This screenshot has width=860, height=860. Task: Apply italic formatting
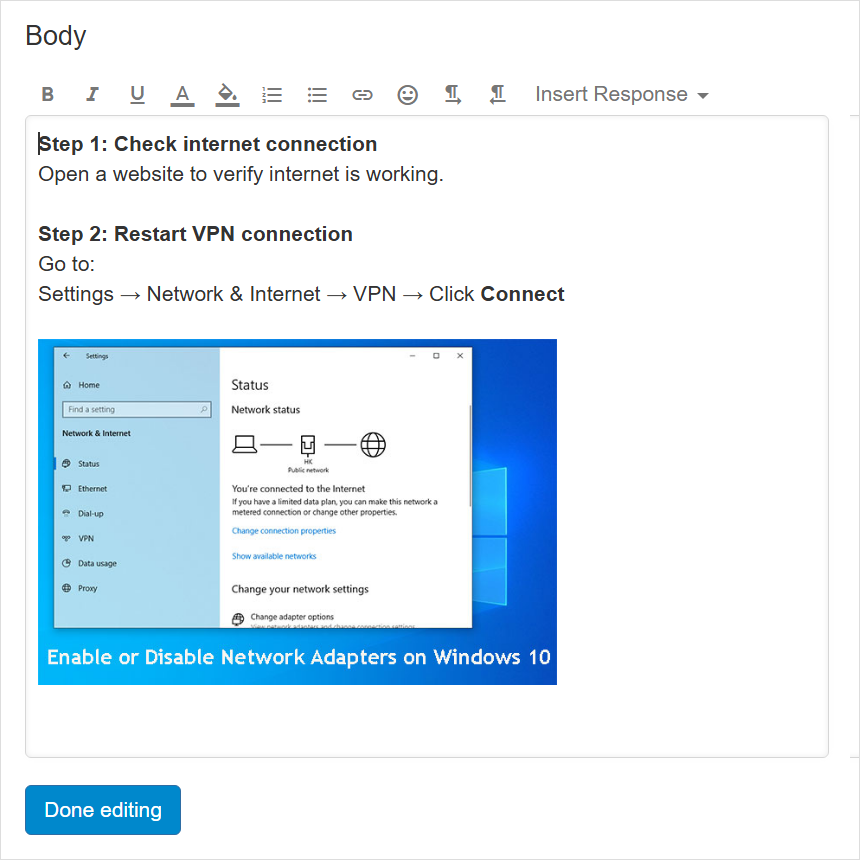click(x=92, y=94)
